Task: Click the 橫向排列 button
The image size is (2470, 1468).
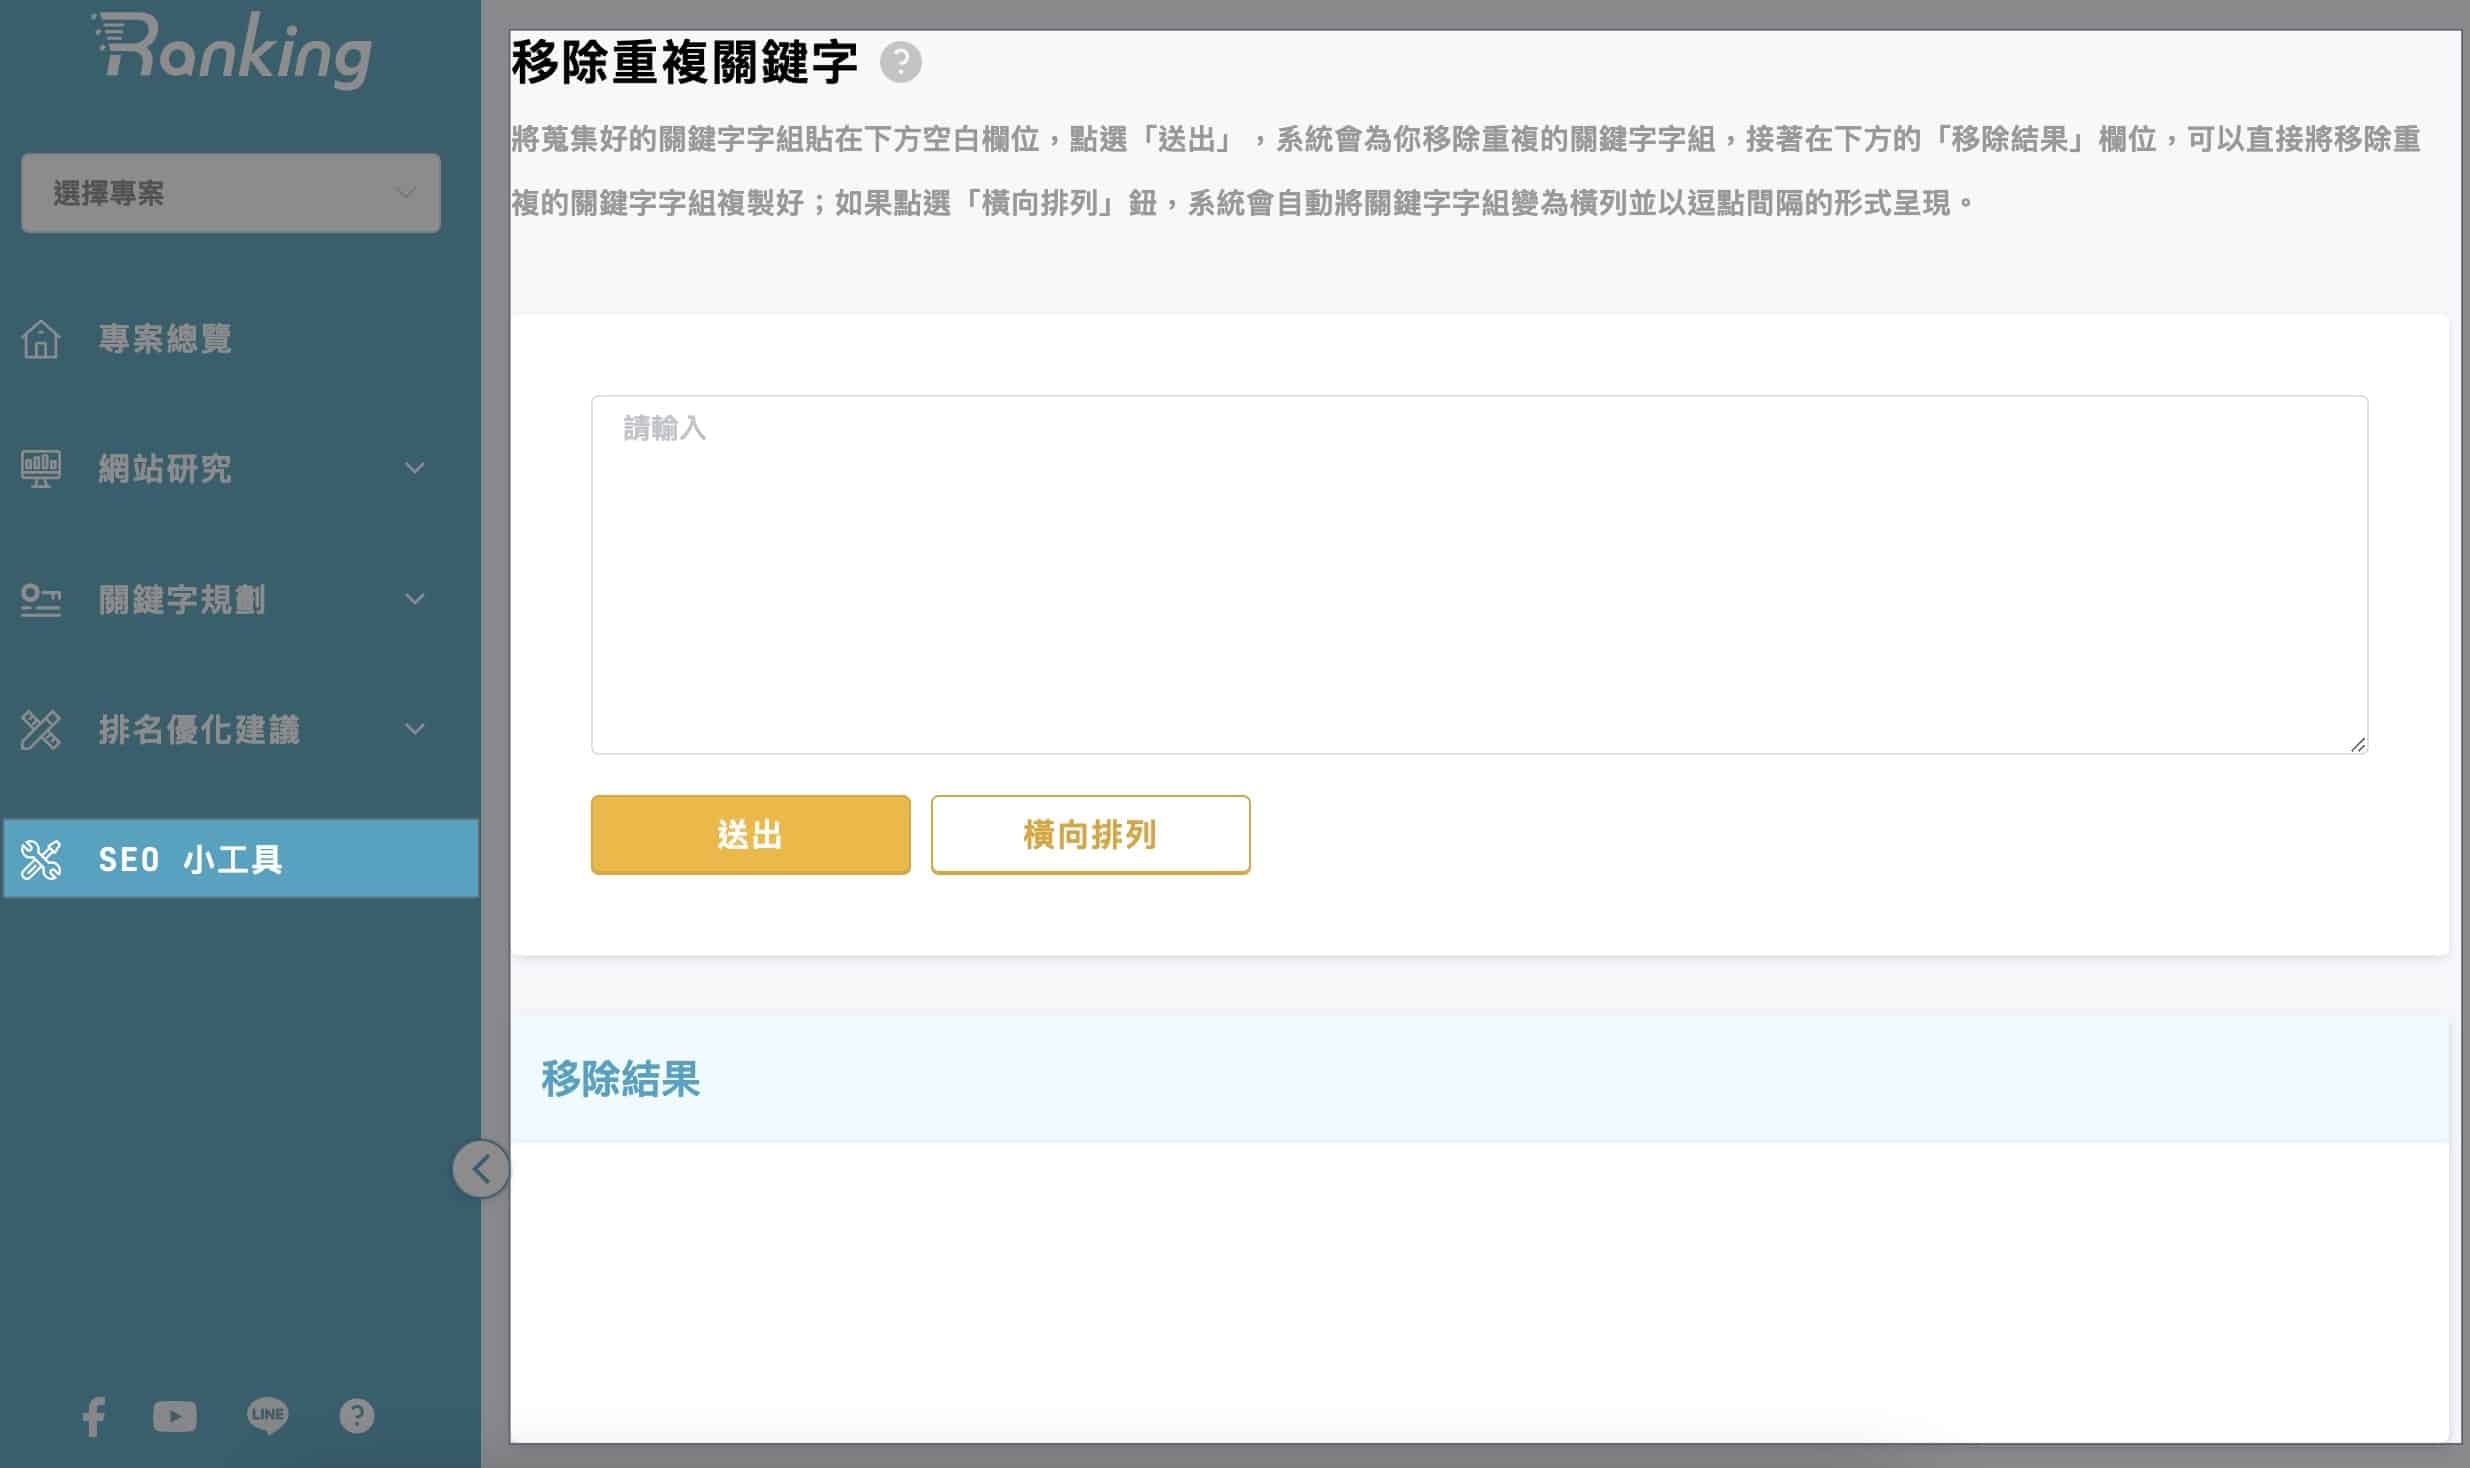Action: click(1090, 834)
